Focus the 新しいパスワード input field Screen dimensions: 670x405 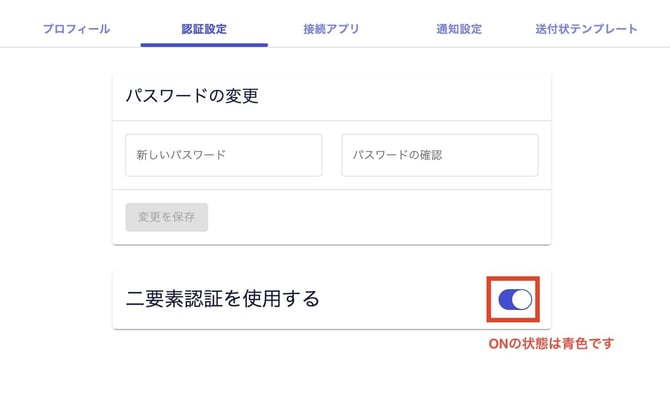coord(223,155)
